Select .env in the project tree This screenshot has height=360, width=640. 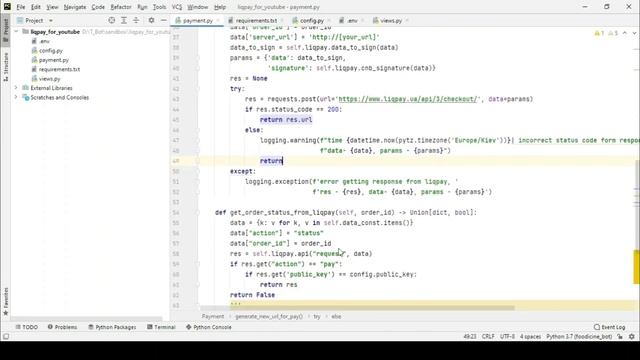pos(44,41)
